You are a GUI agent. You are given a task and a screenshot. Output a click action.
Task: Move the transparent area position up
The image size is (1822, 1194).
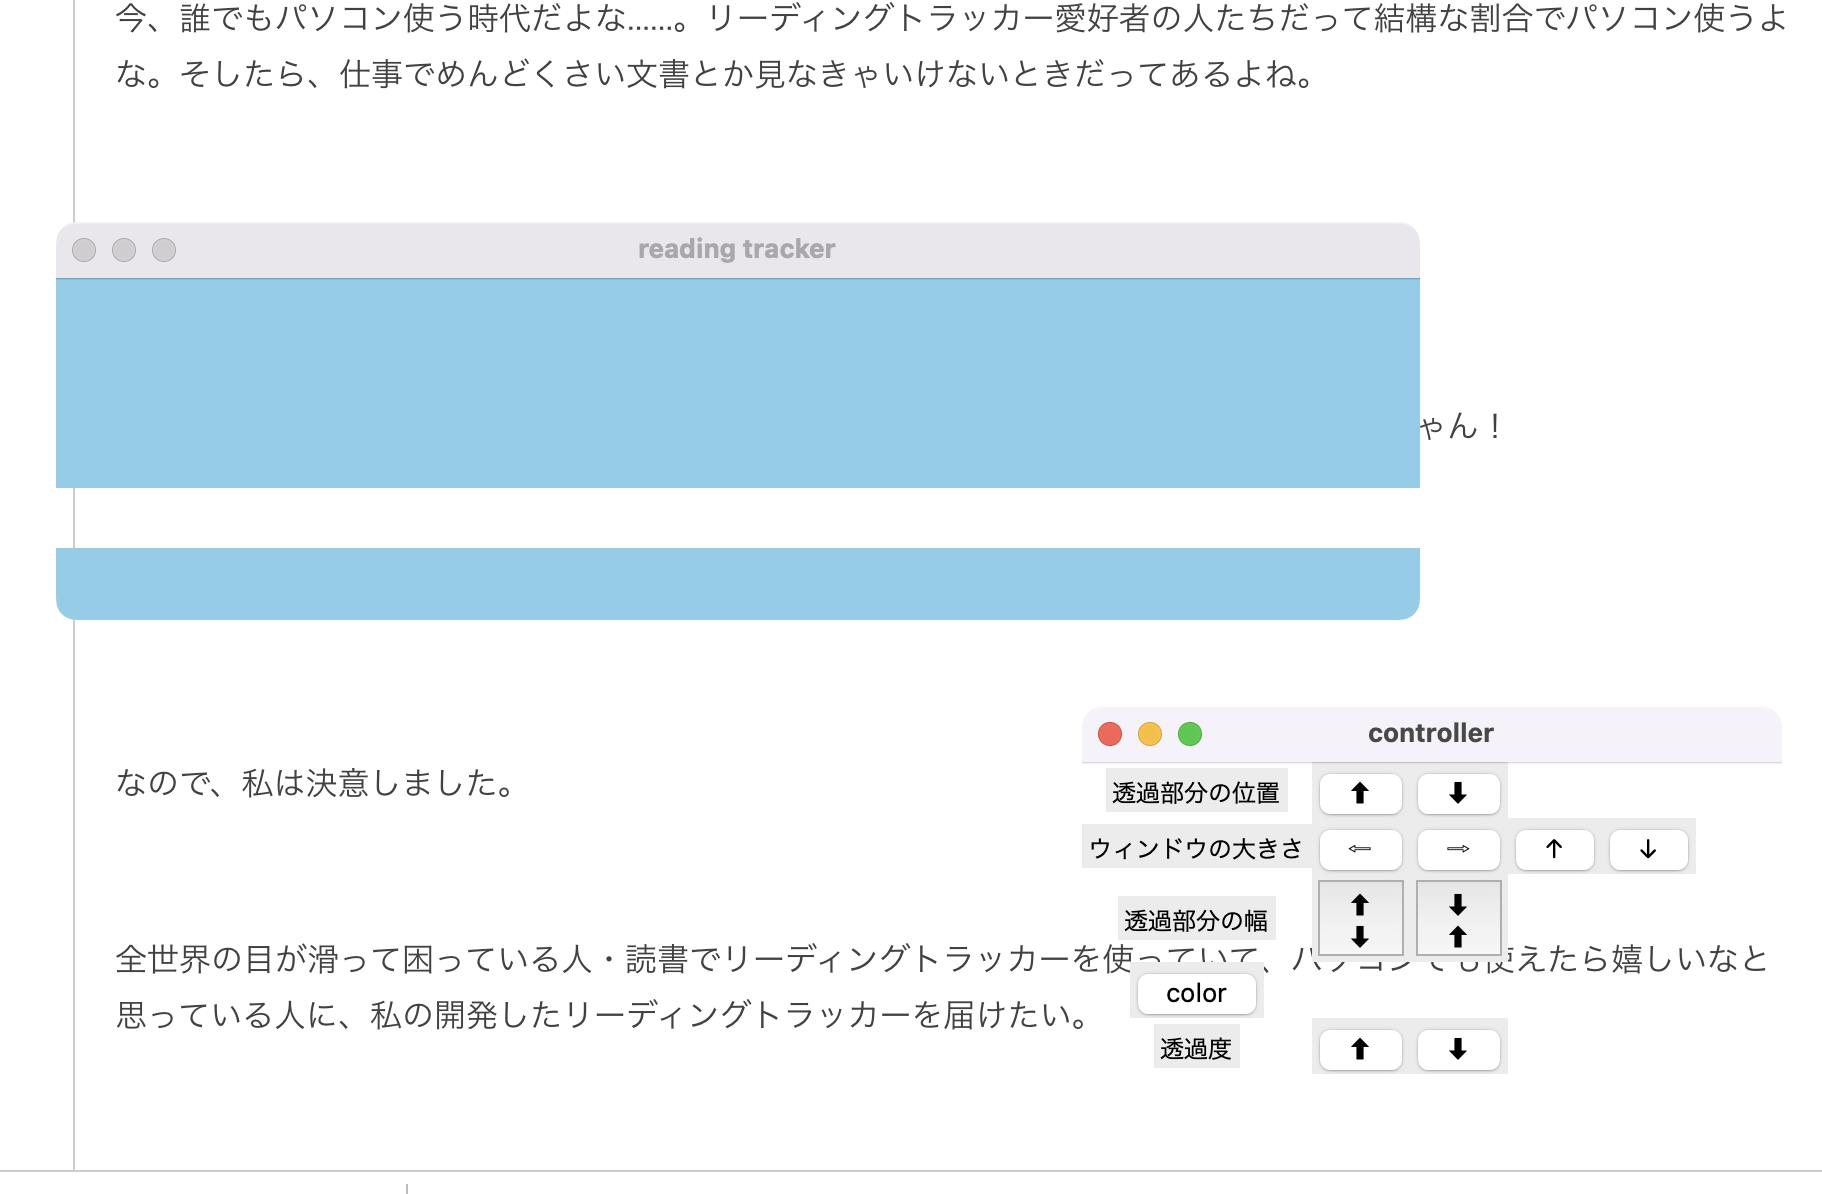coord(1360,794)
